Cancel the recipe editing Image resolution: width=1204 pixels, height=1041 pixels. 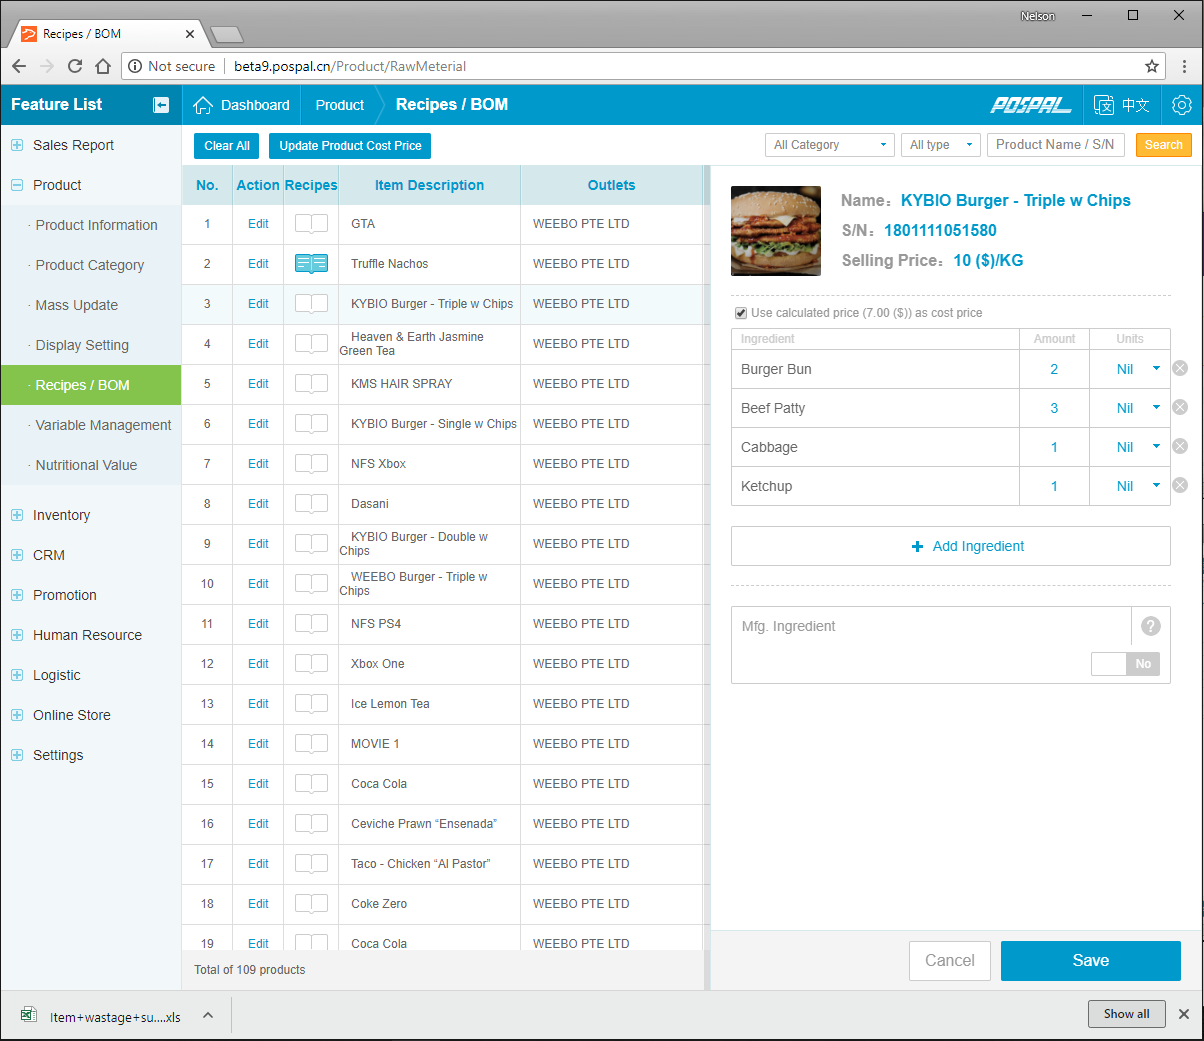950,961
